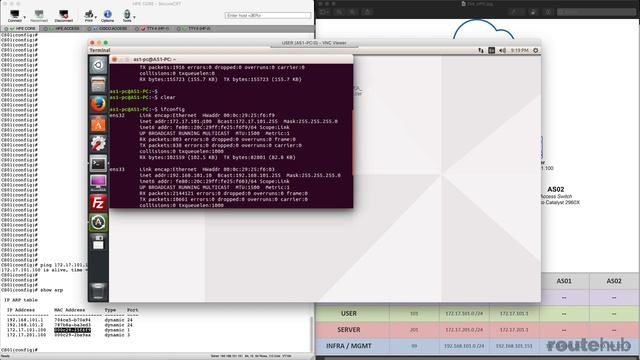Click the AS02 switch label in diagram
The width and height of the screenshot is (640, 360).
click(556, 189)
